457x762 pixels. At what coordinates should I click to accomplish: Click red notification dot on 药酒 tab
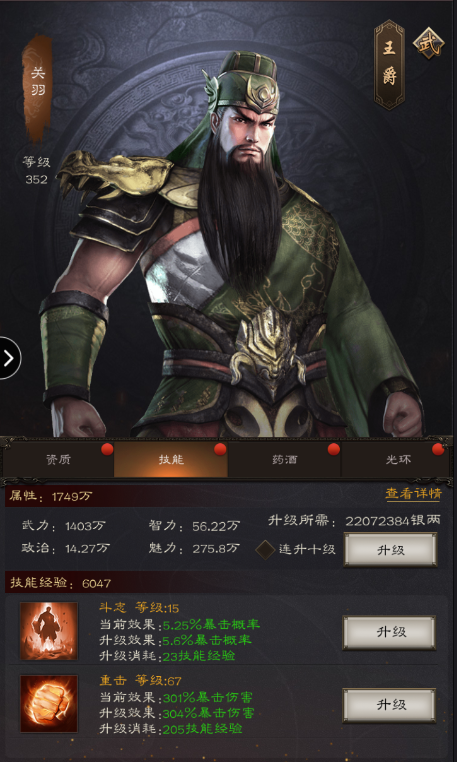point(334,449)
